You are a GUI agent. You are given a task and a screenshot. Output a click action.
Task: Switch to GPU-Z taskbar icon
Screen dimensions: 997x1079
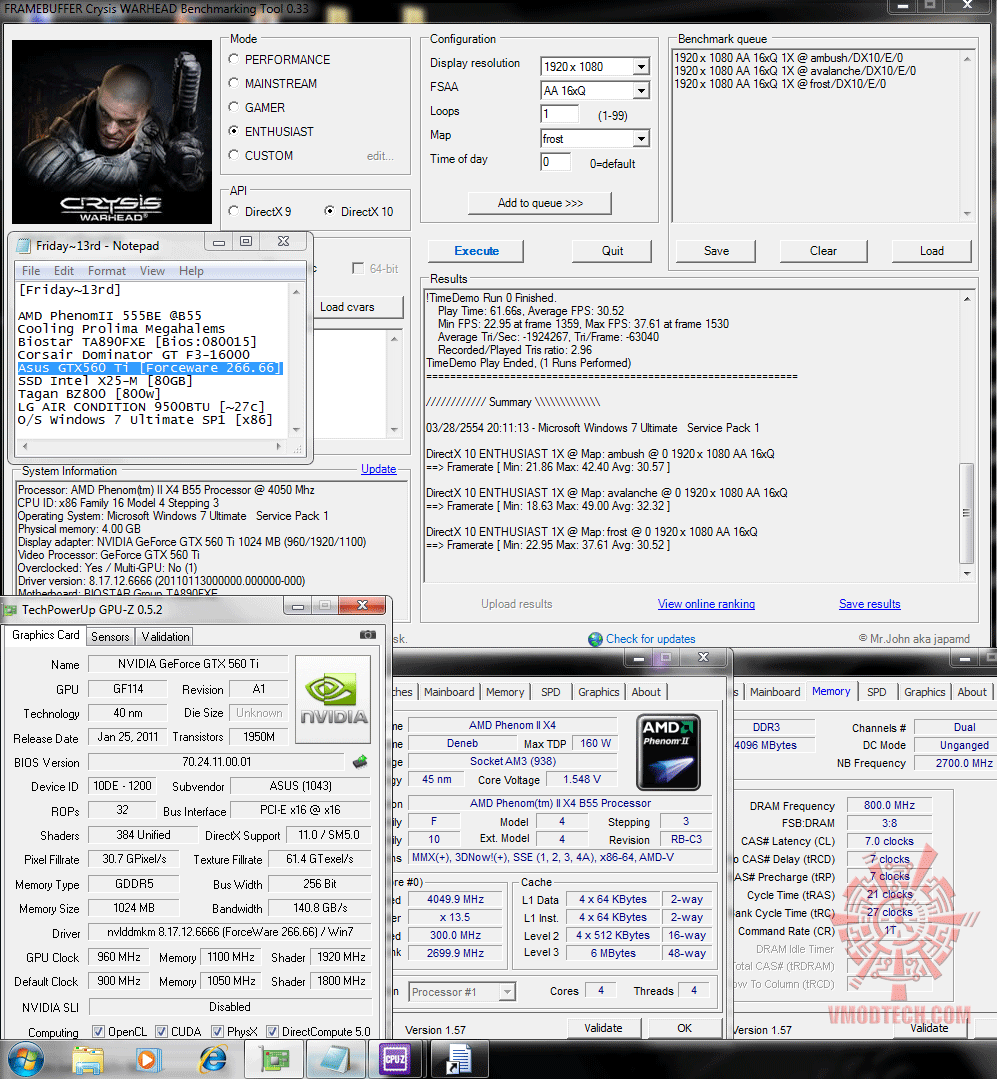(x=275, y=1060)
